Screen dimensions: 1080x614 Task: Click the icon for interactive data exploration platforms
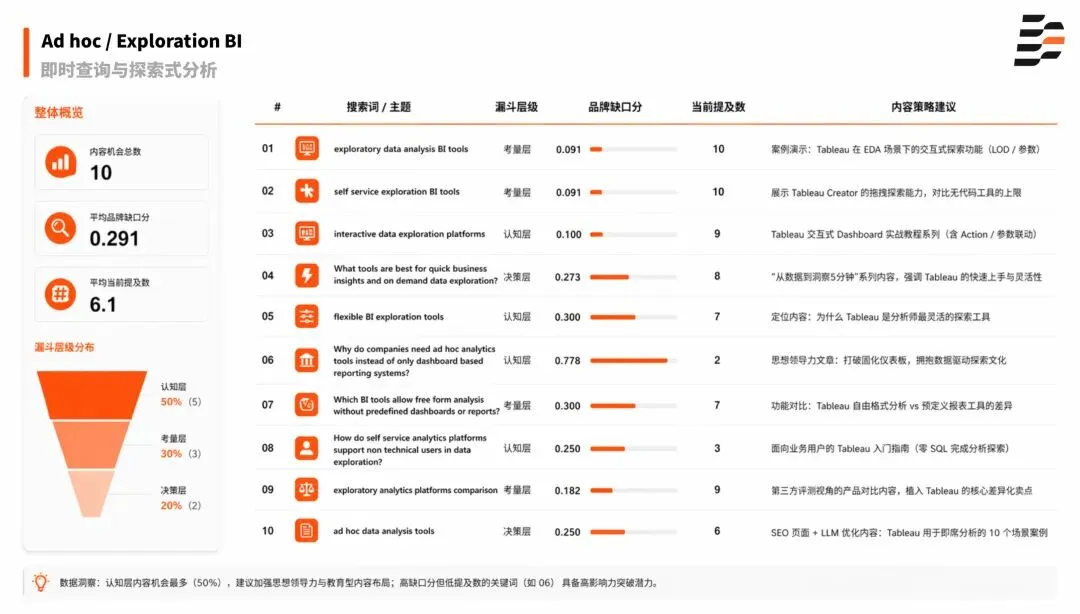pyautogui.click(x=307, y=234)
